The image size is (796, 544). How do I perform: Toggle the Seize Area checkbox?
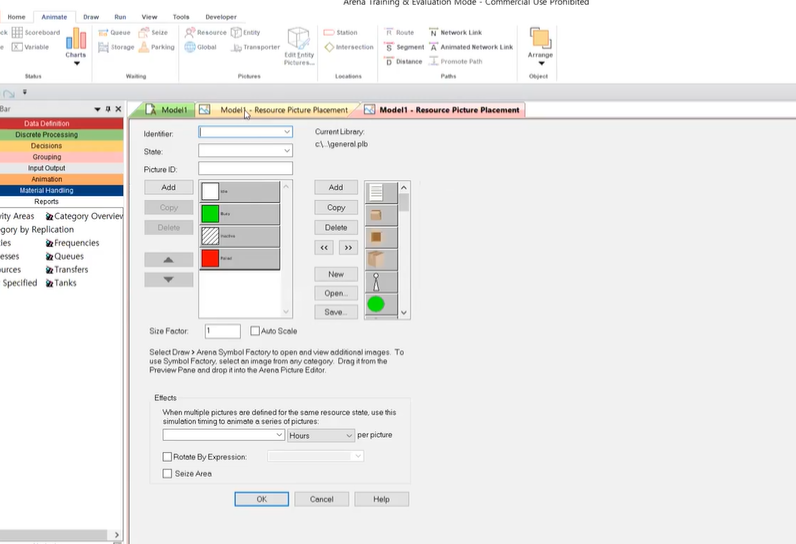(x=167, y=473)
